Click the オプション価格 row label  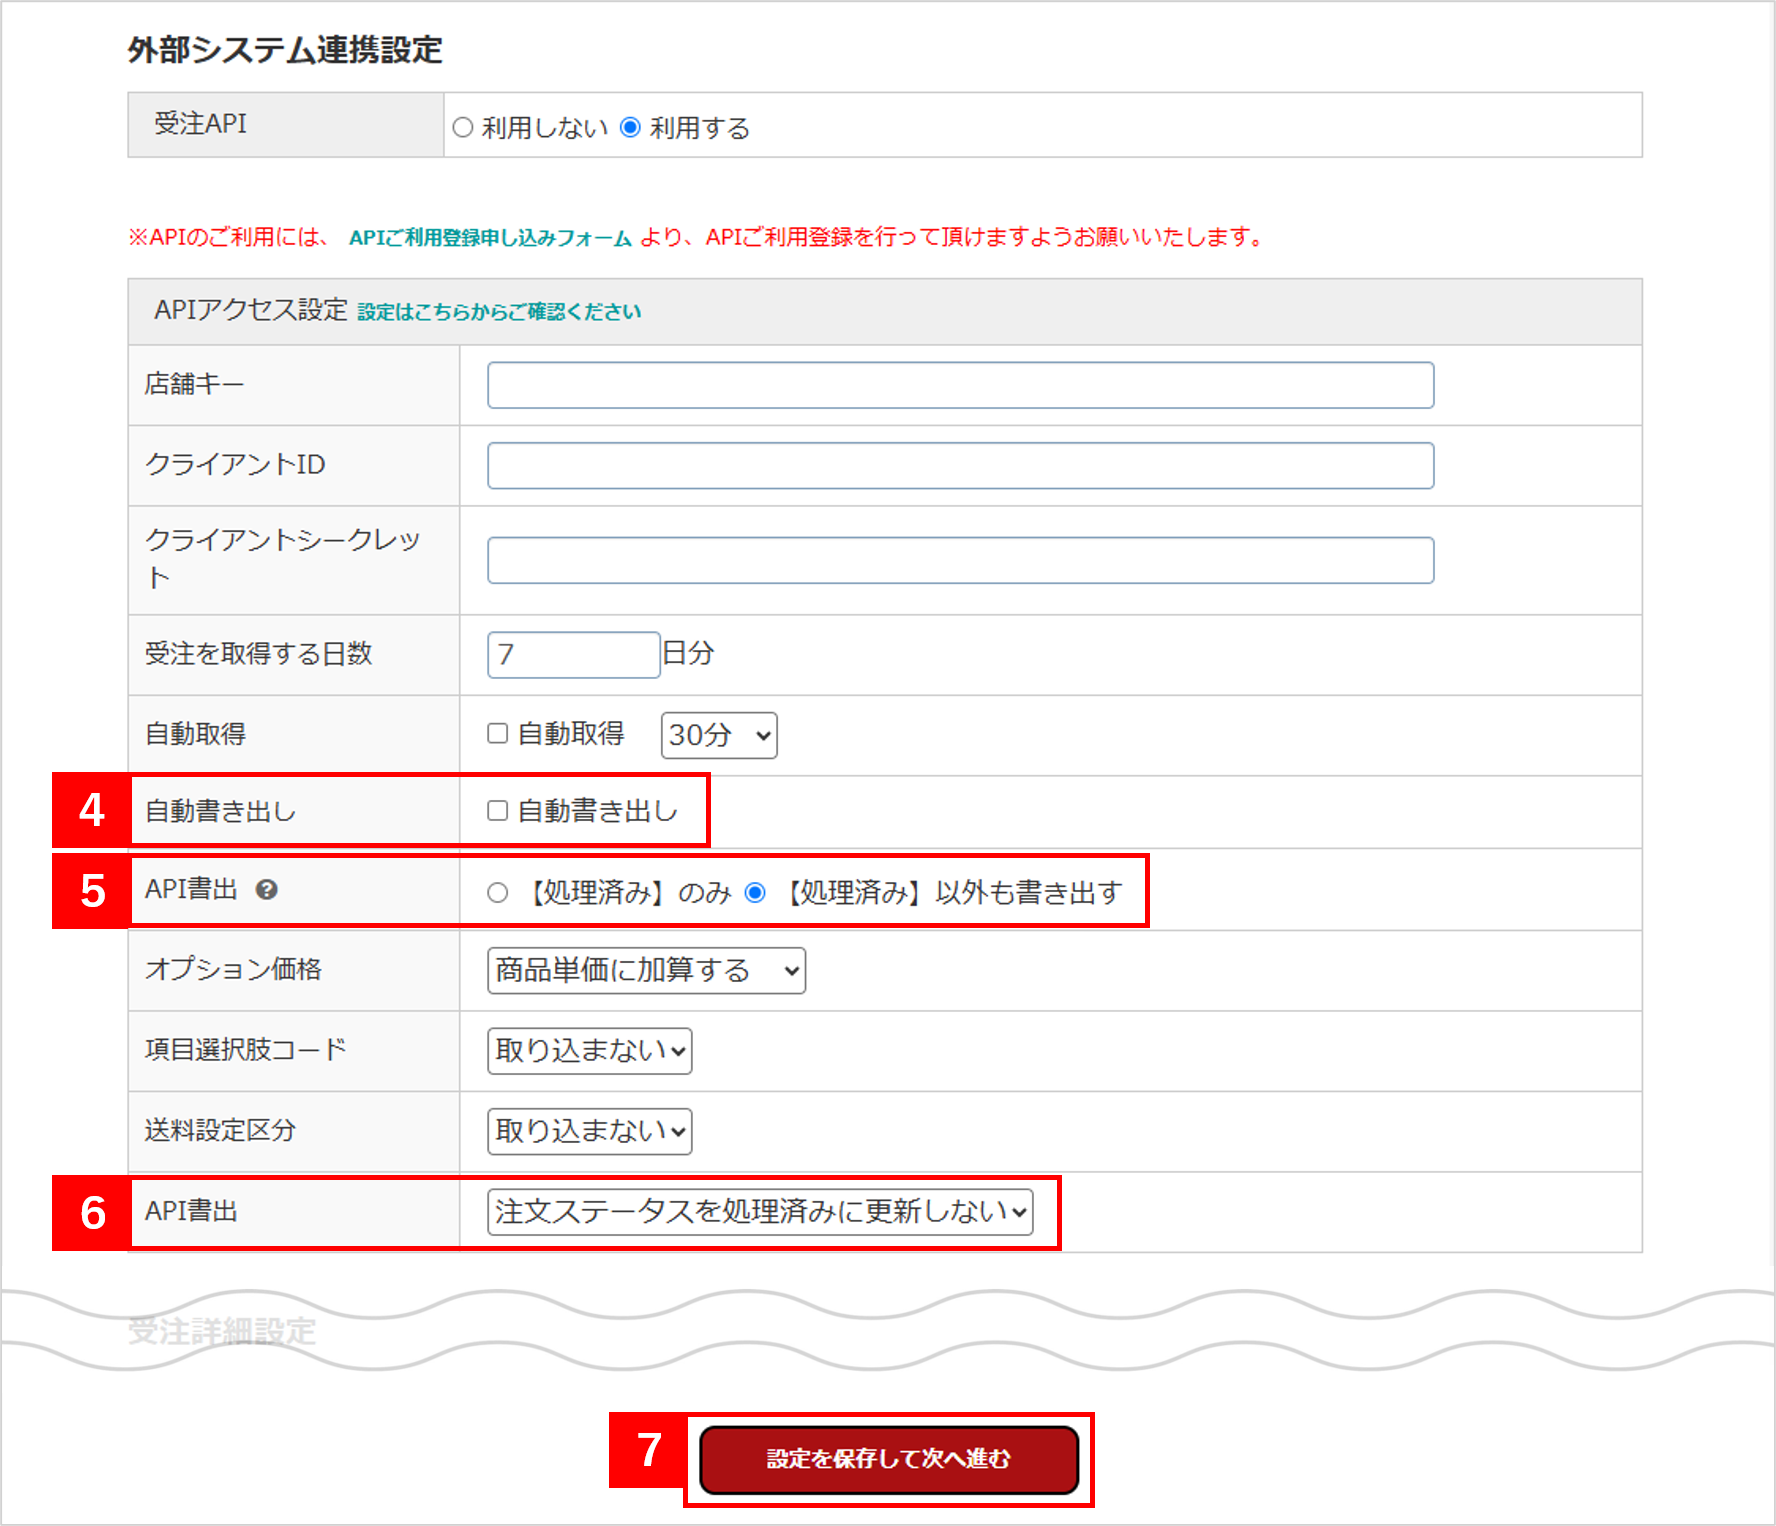pyautogui.click(x=233, y=969)
